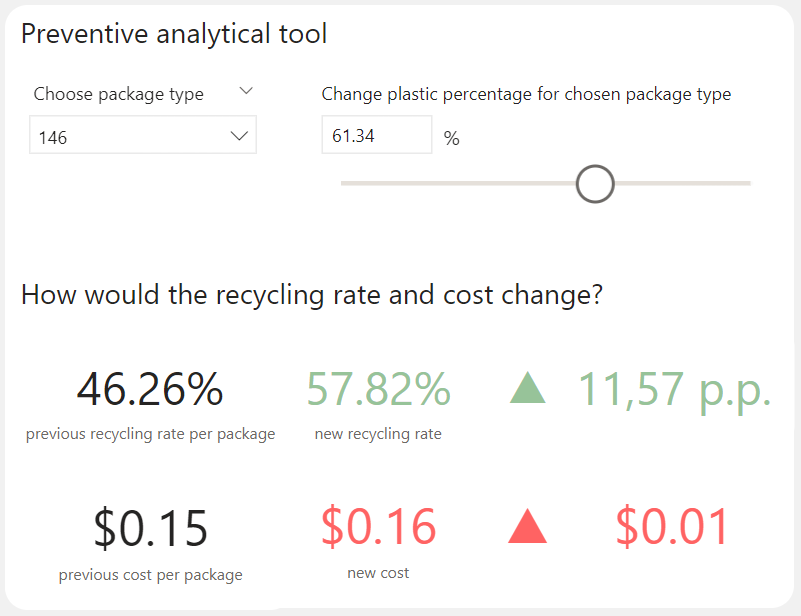Screen dimensions: 801x616
Task: Click the previous cost per package label
Action: [x=149, y=575]
